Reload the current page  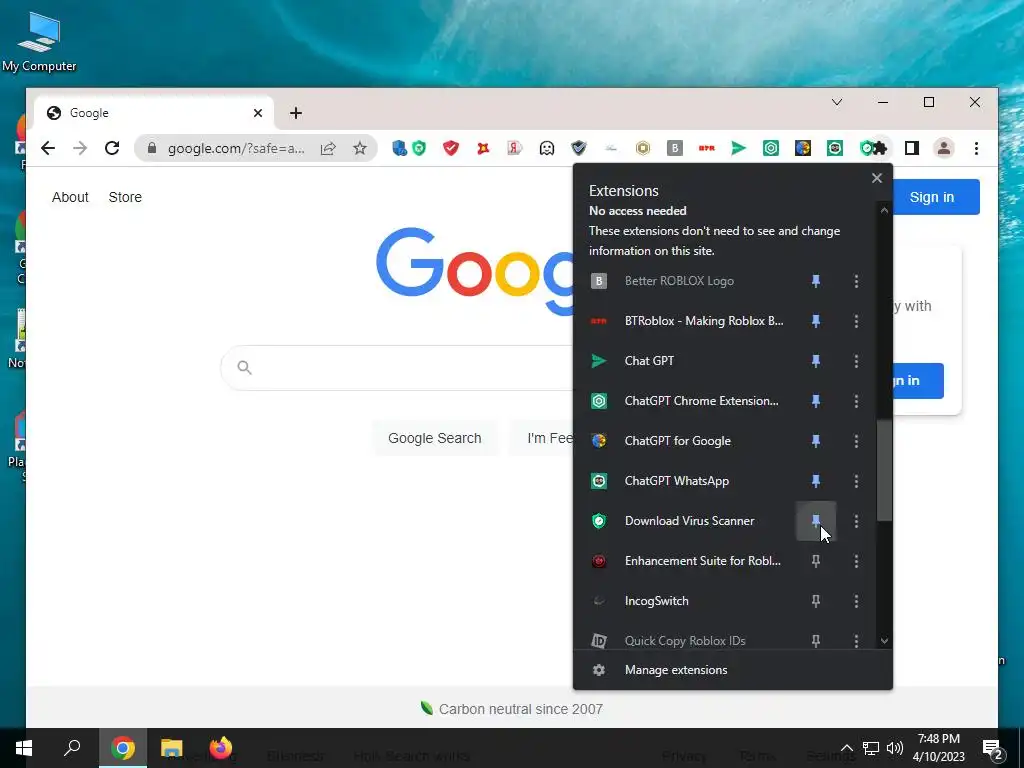[112, 148]
